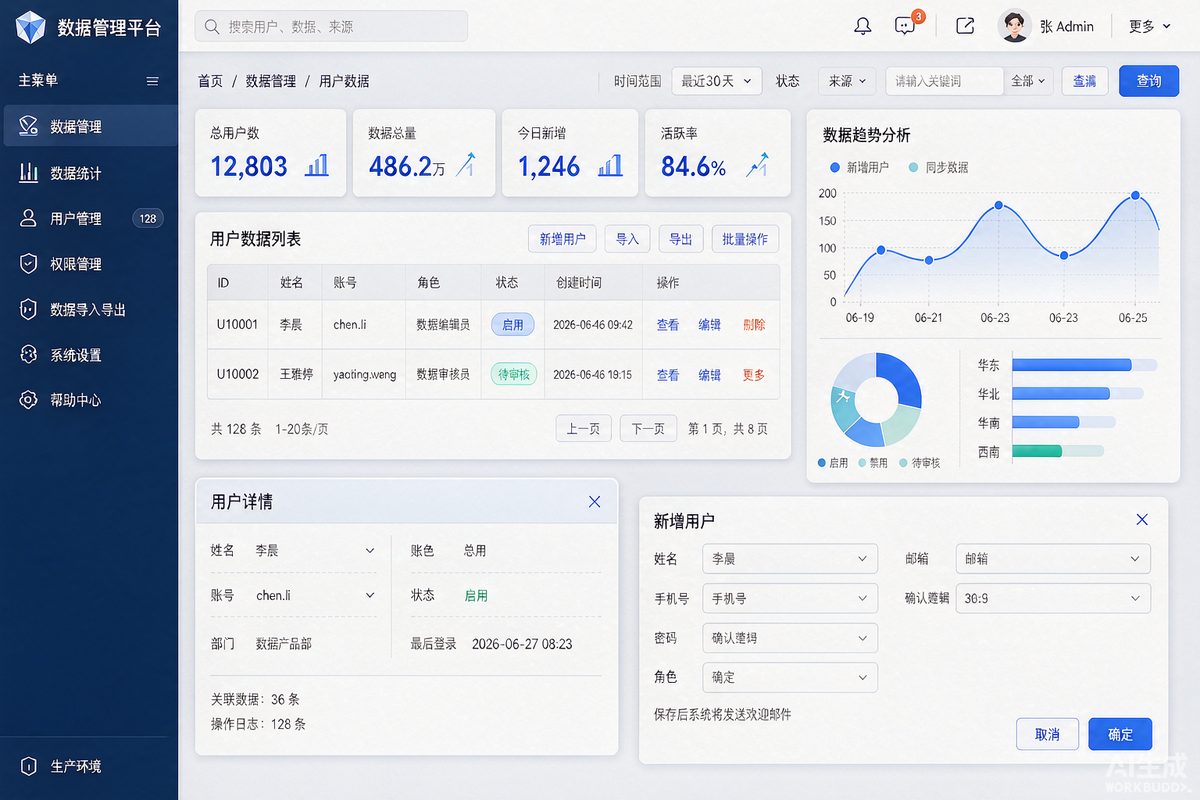Open messages with the 3 badge
This screenshot has height=800, width=1200.
coord(907,25)
